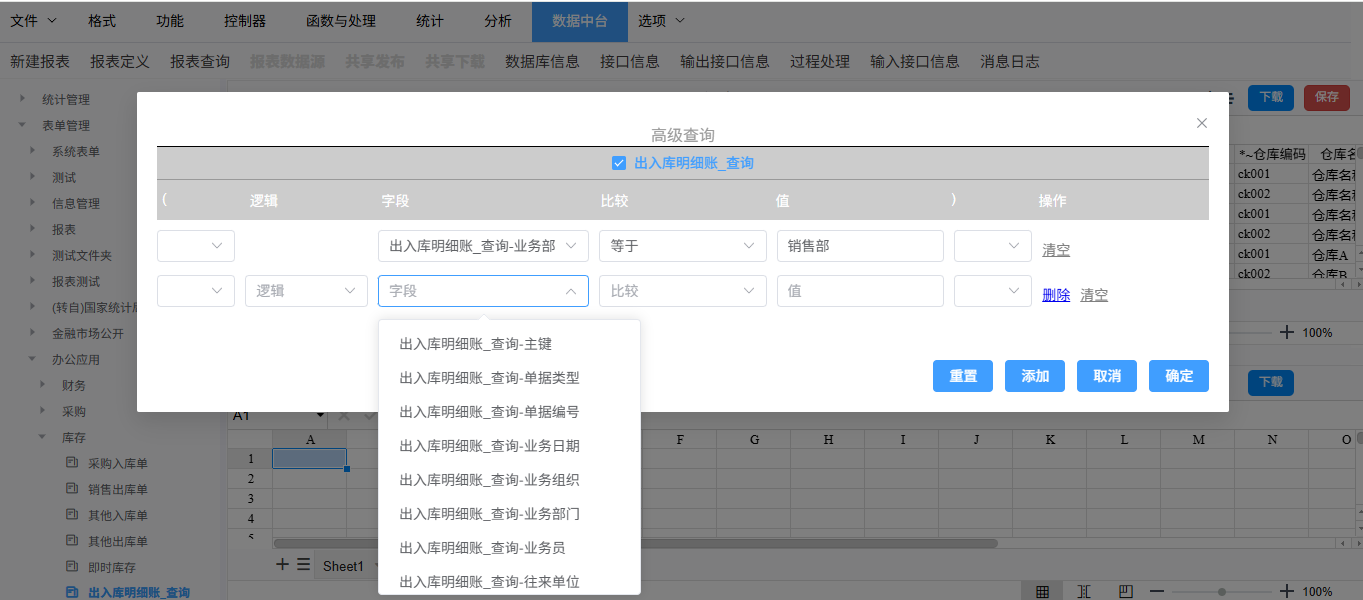The height and width of the screenshot is (600, 1363).
Task: Click the 删除 link in second row
Action: (1056, 295)
